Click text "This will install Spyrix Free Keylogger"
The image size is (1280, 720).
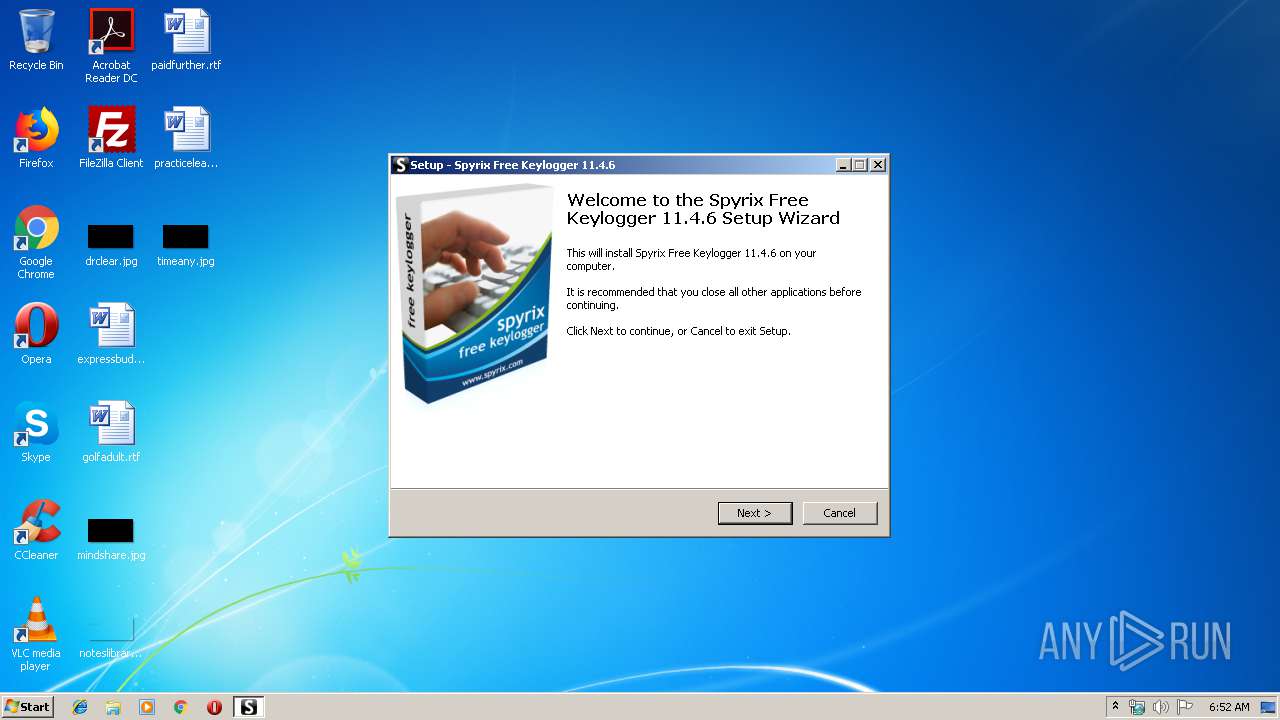coord(655,254)
